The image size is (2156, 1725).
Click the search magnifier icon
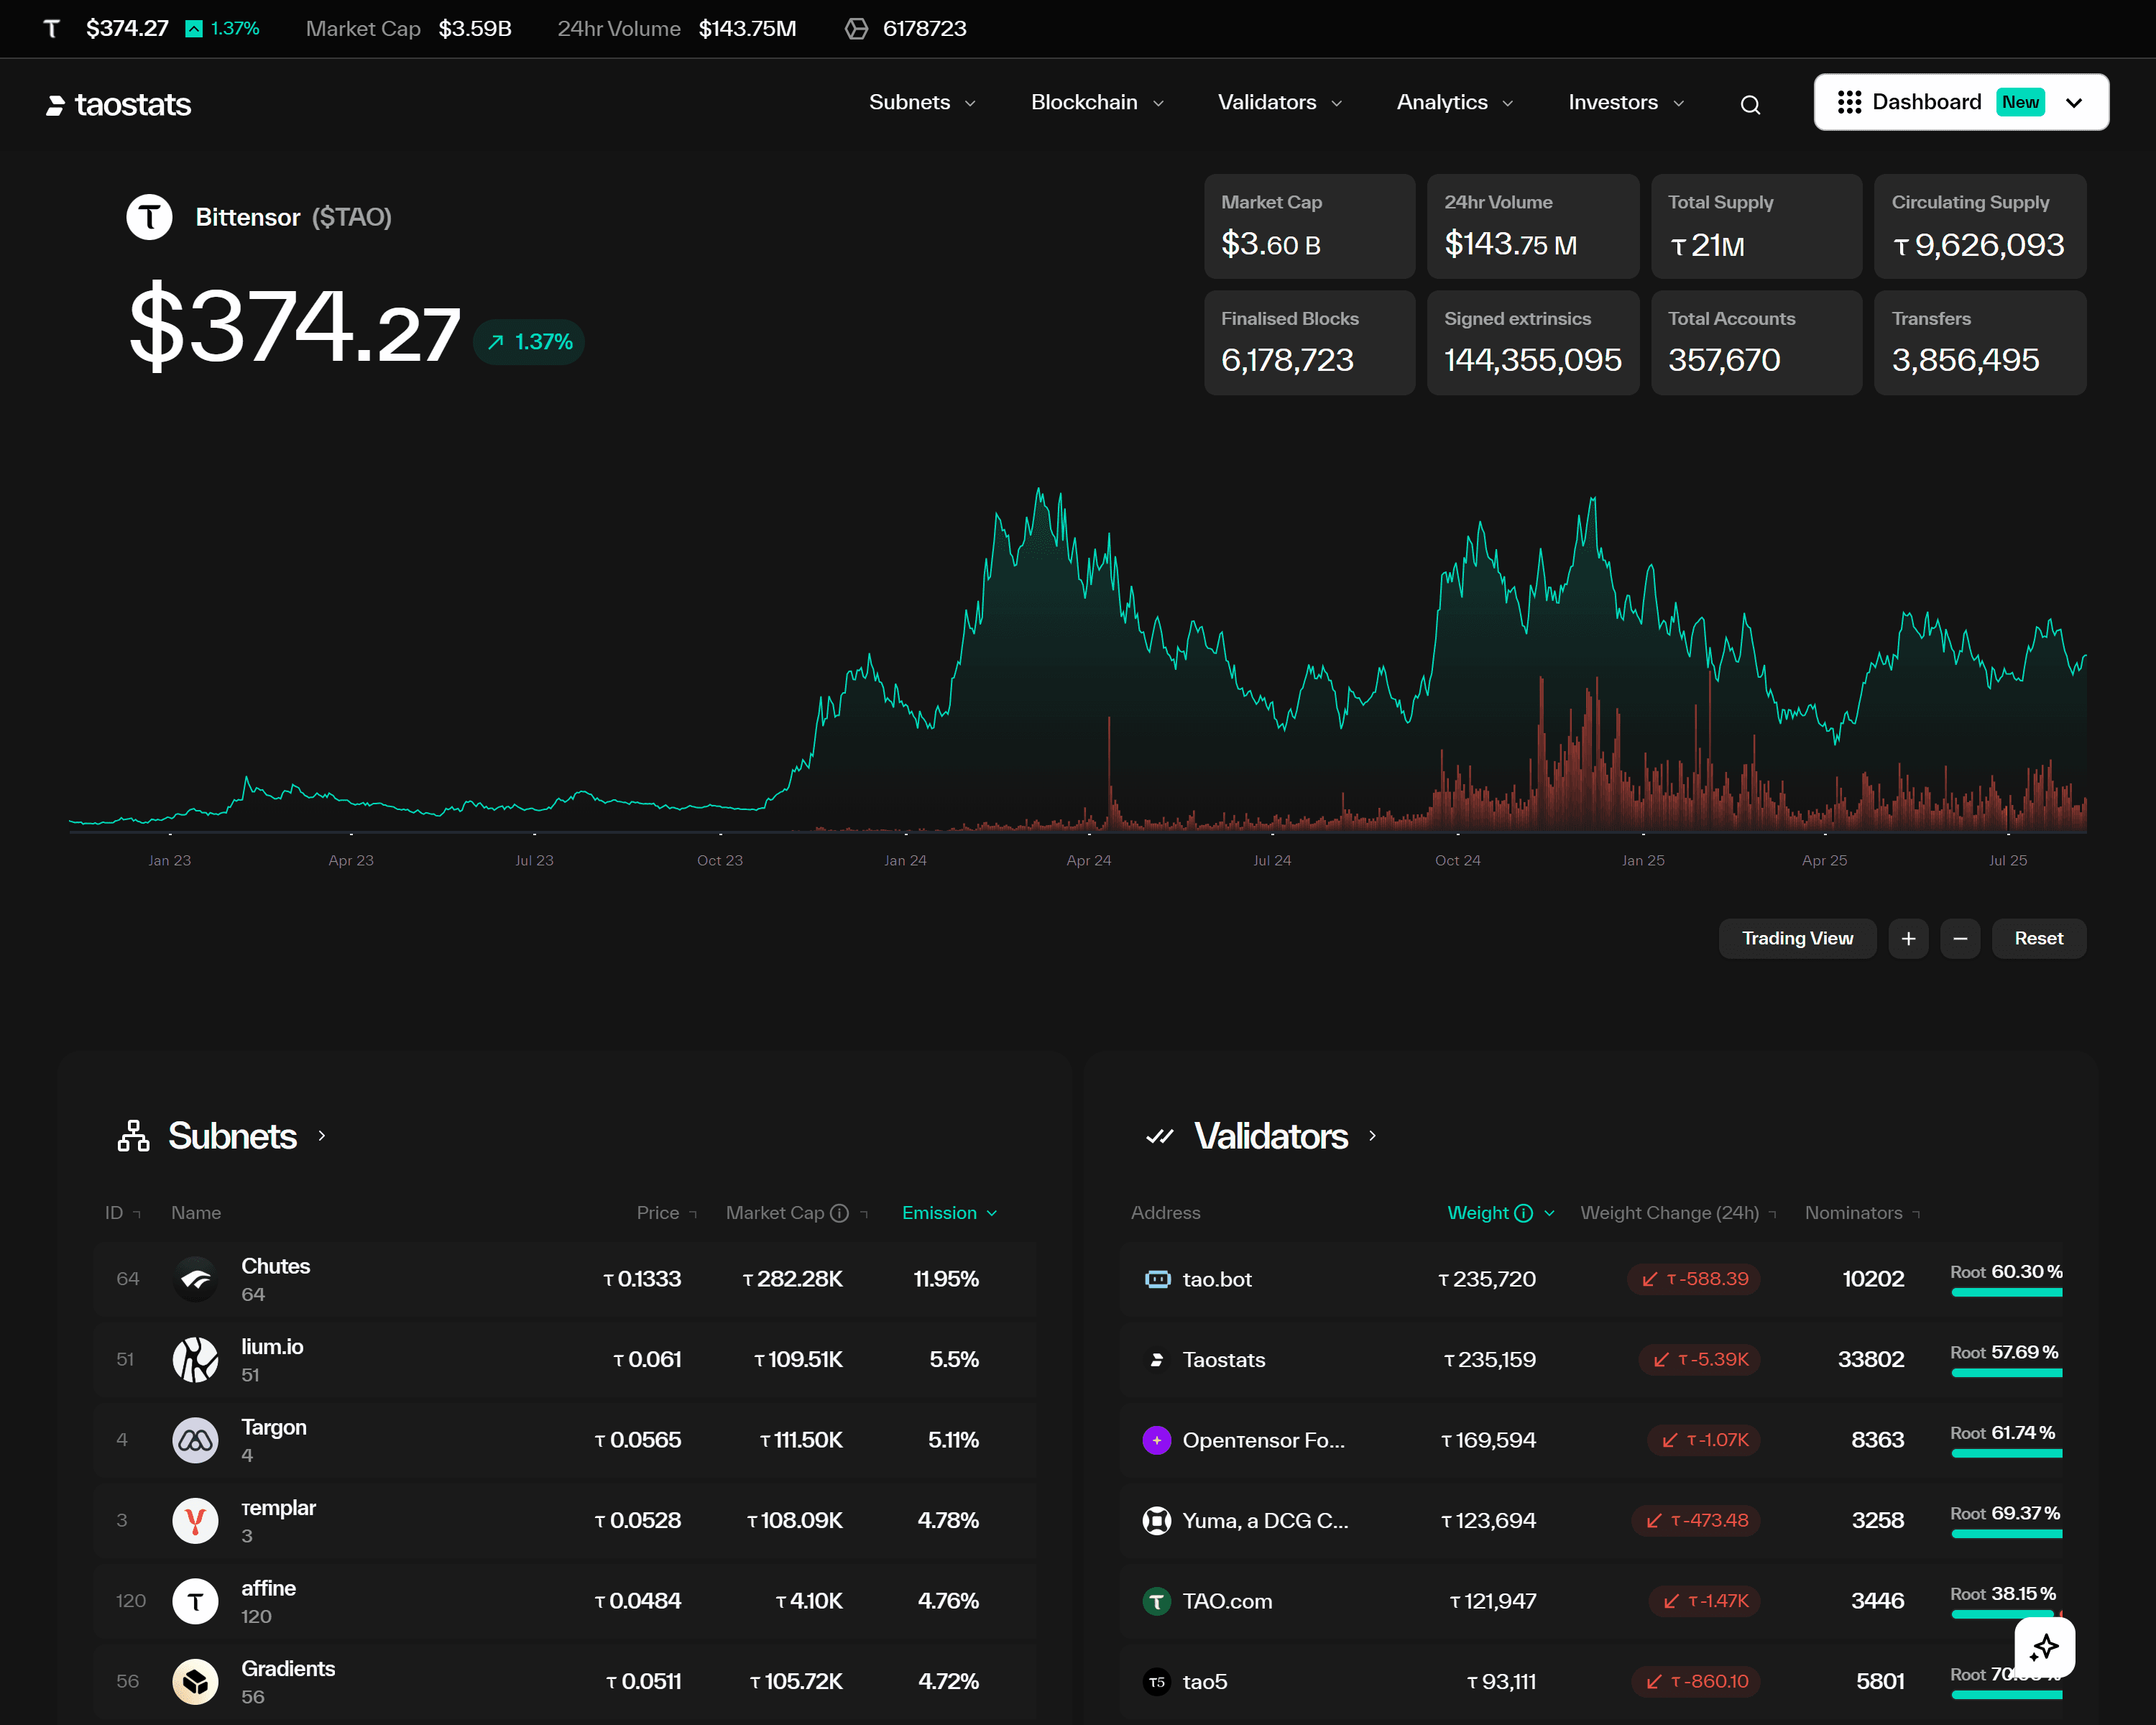(1749, 104)
